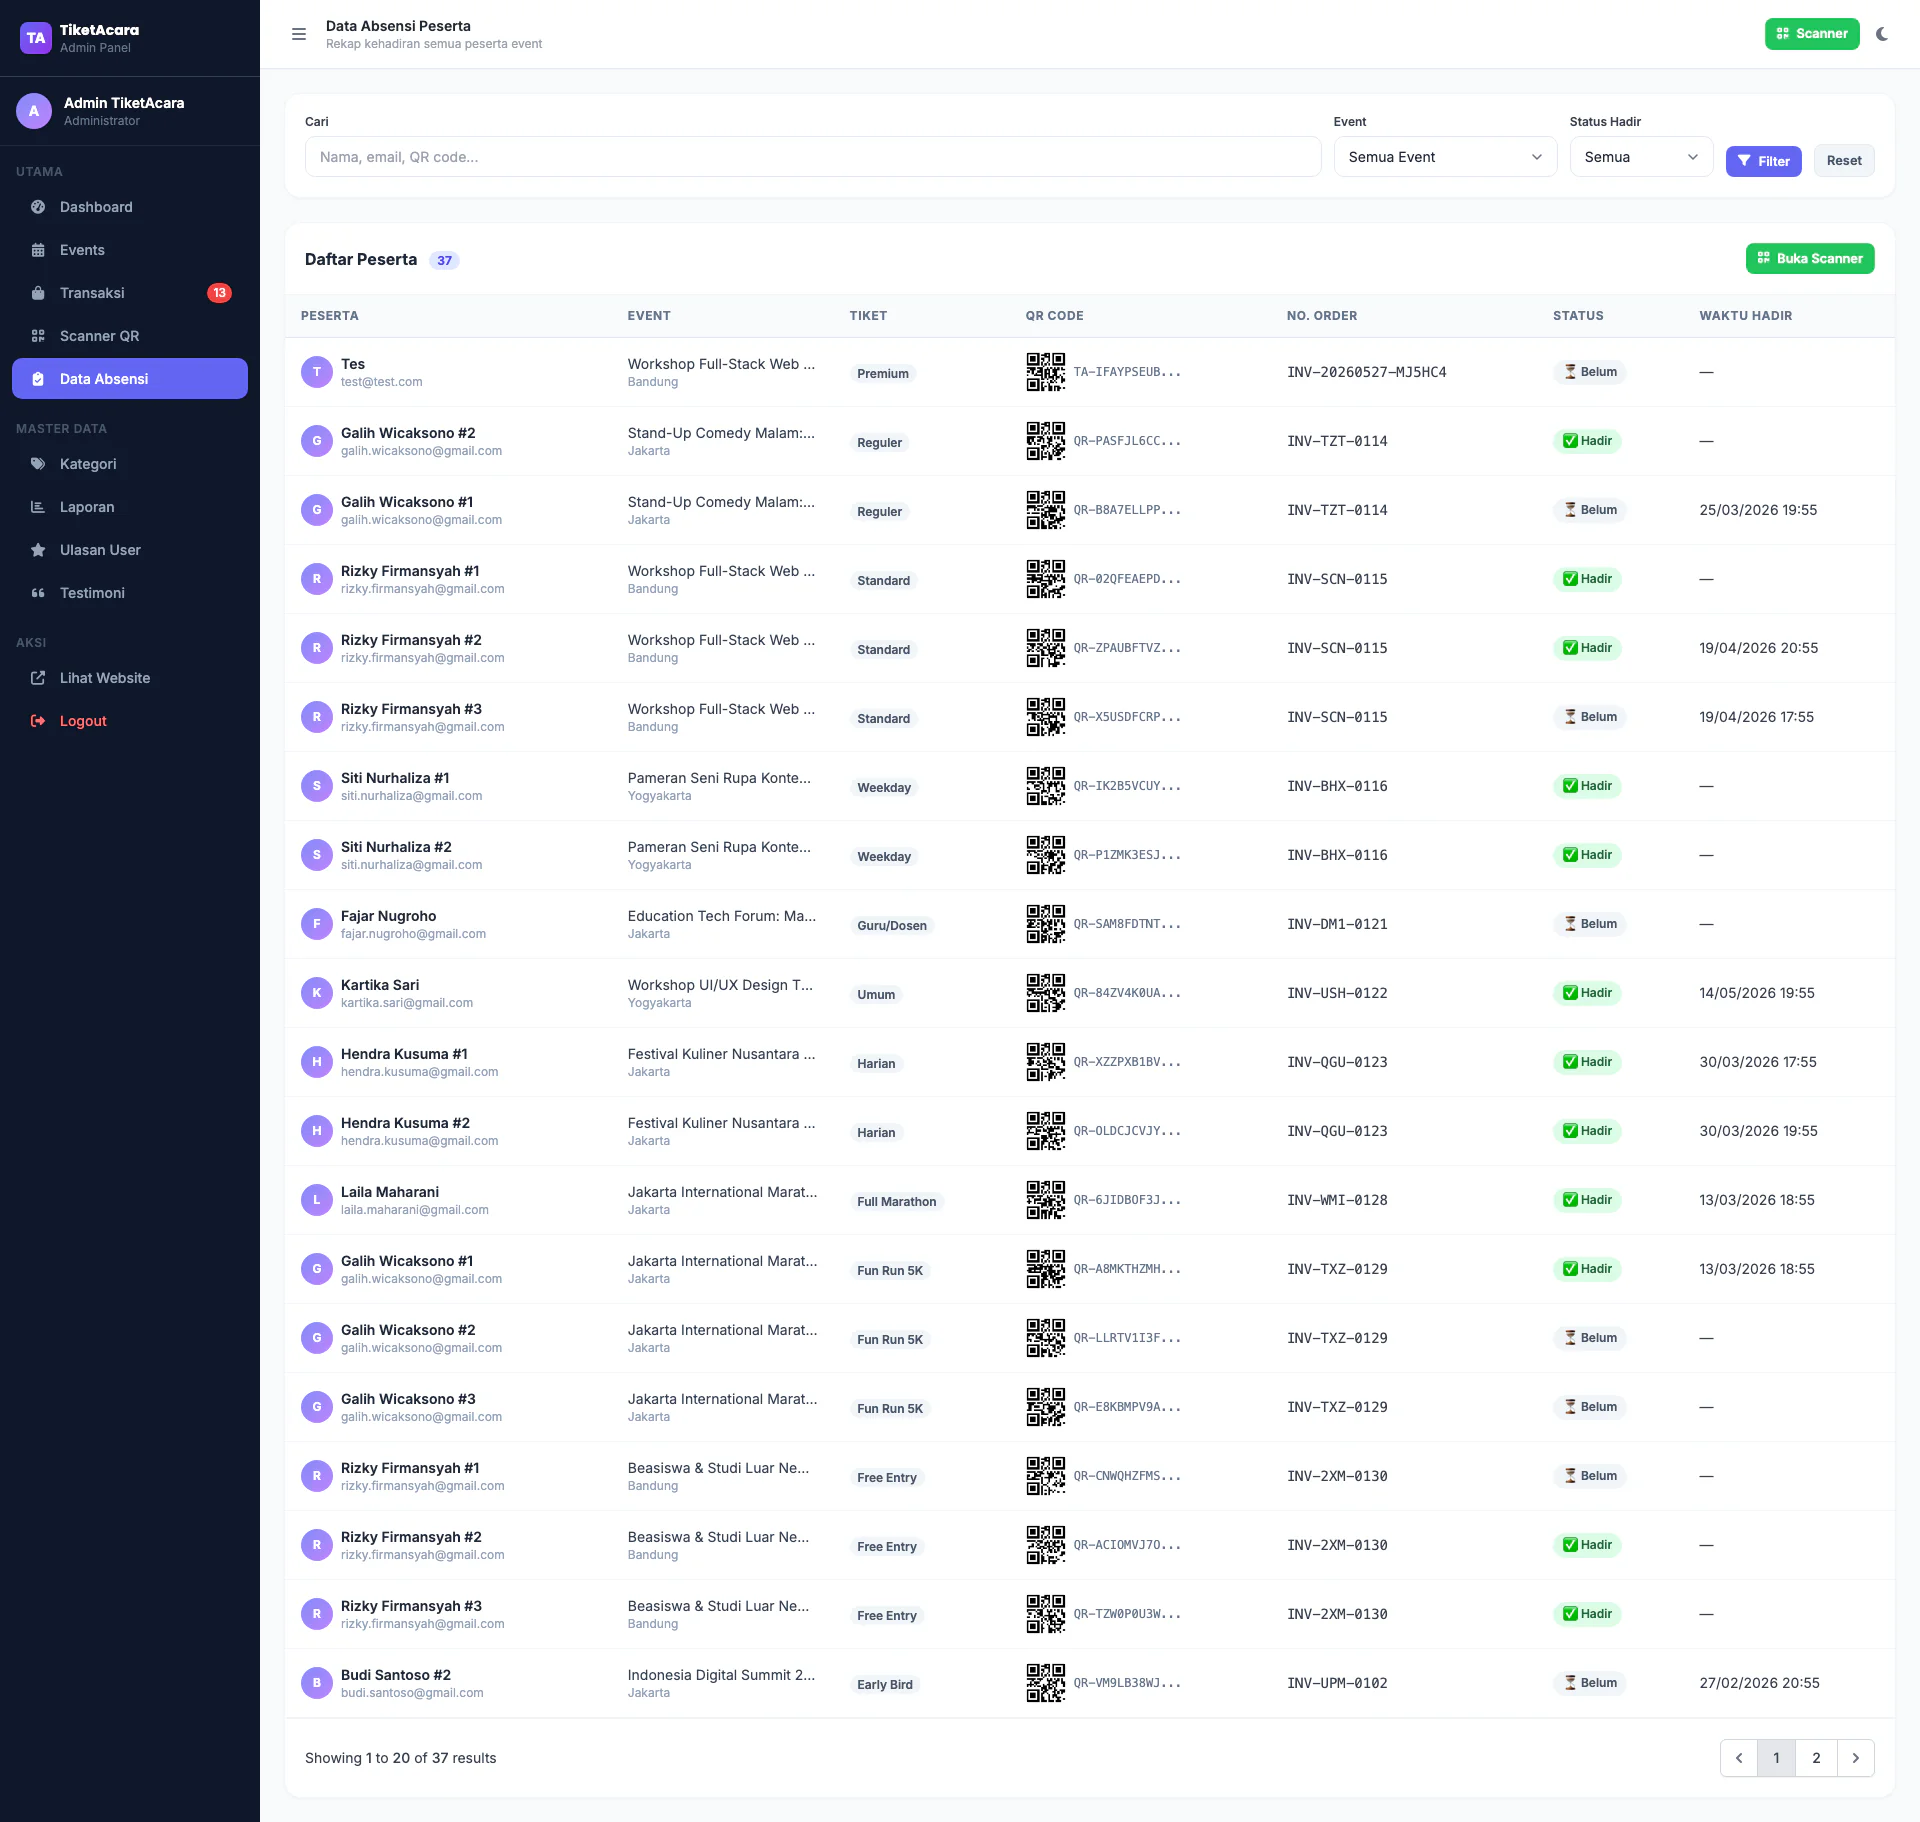Viewport: 1920px width, 1822px height.
Task: Click avatar of Kartika Sari
Action: coord(317,993)
